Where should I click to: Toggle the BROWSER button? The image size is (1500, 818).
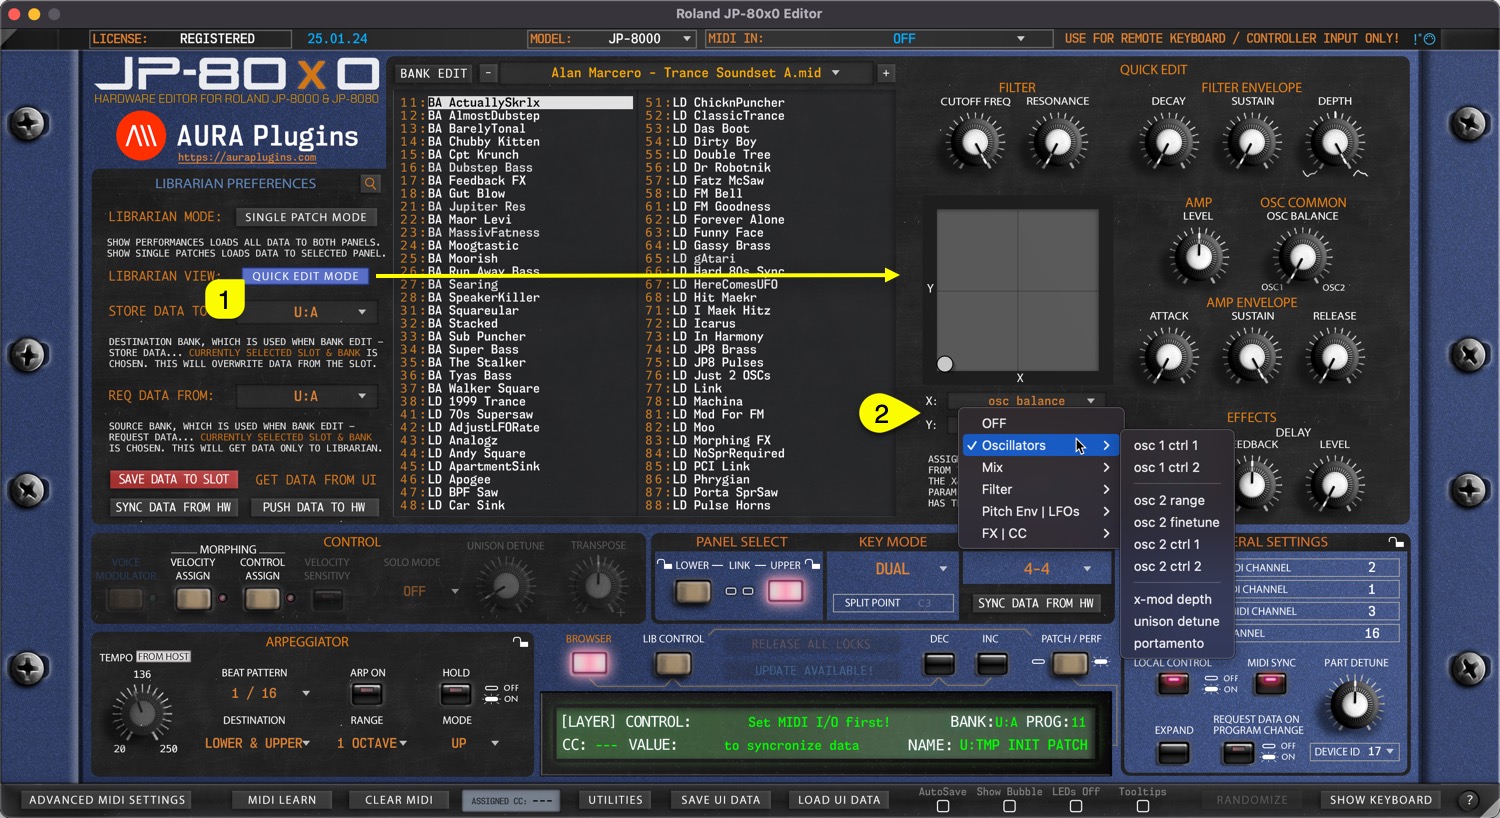(x=589, y=663)
